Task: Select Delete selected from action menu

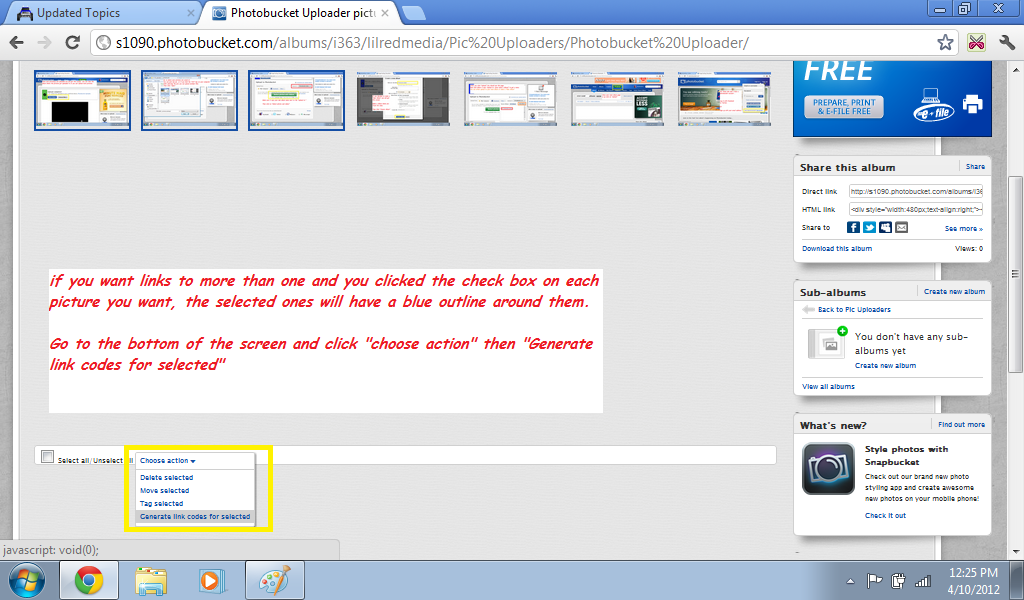Action: (165, 479)
